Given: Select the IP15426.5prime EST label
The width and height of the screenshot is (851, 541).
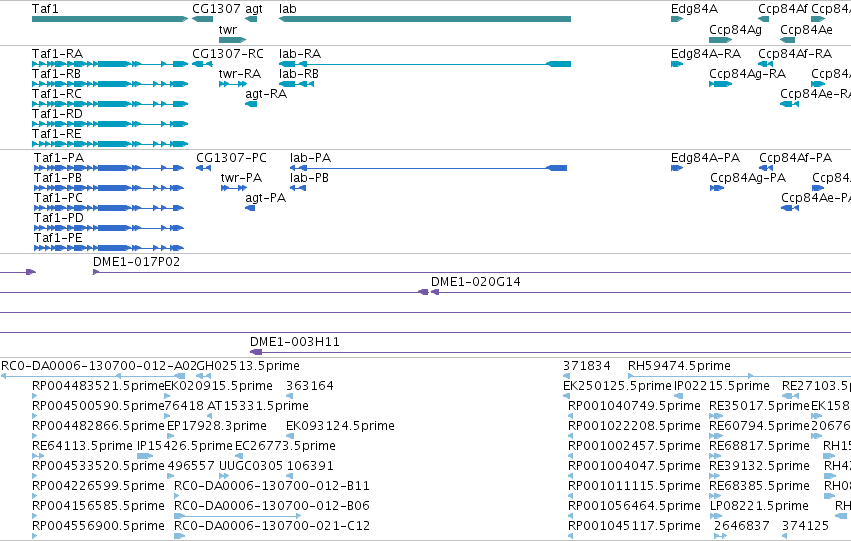Looking at the screenshot, I should [185, 447].
